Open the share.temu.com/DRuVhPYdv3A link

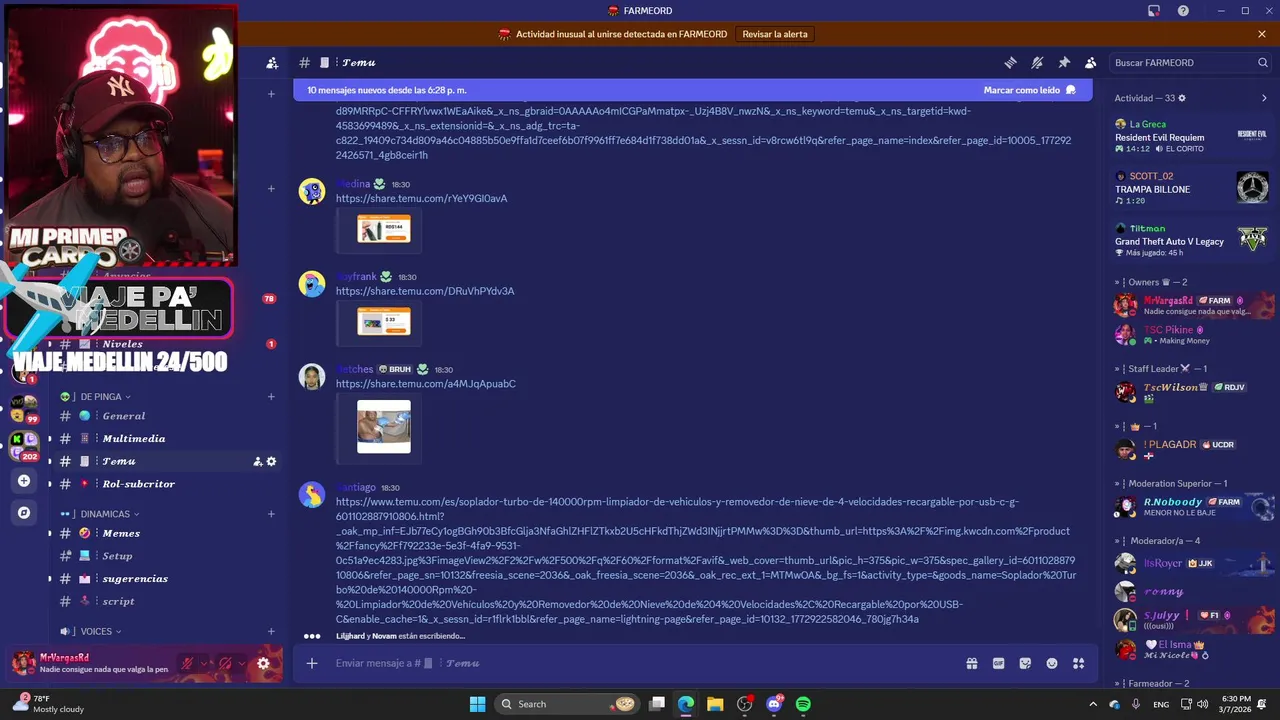click(425, 291)
